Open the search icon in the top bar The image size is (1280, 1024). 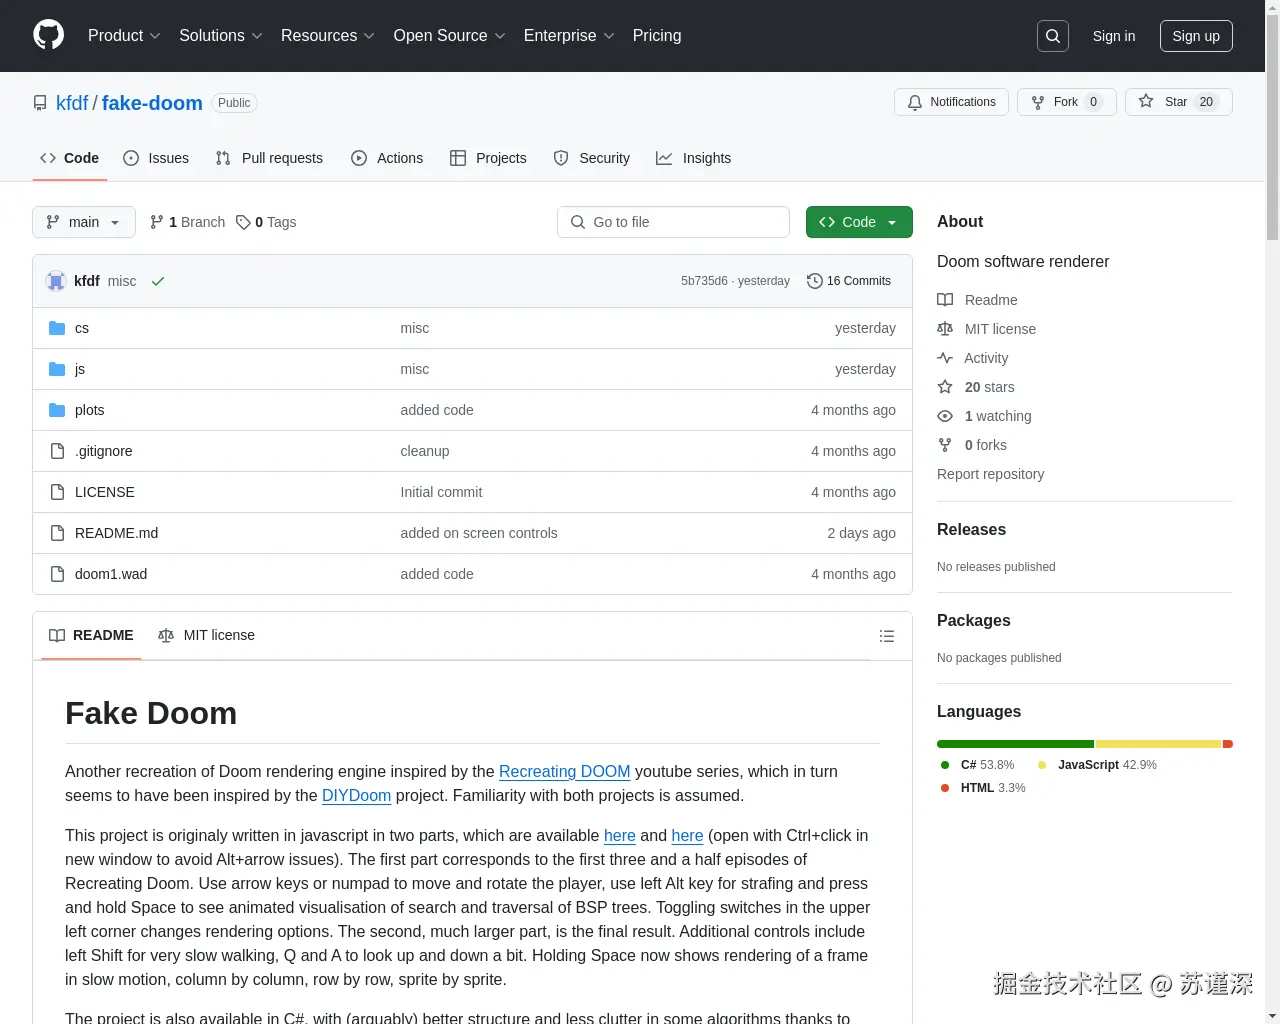point(1052,35)
